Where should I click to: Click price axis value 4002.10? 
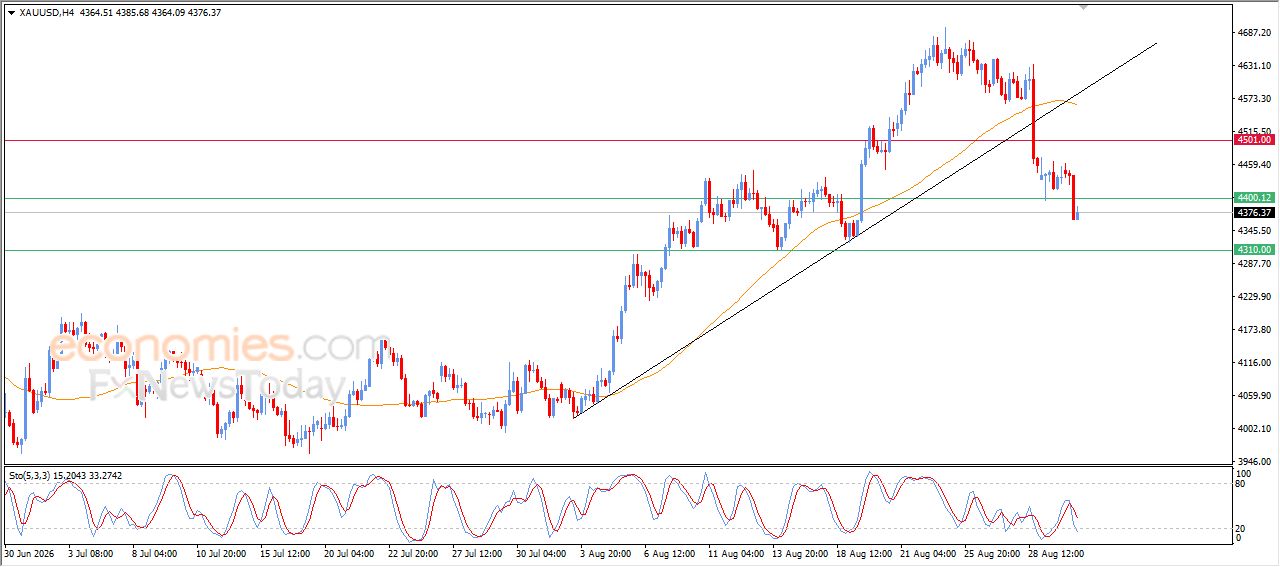[1254, 429]
